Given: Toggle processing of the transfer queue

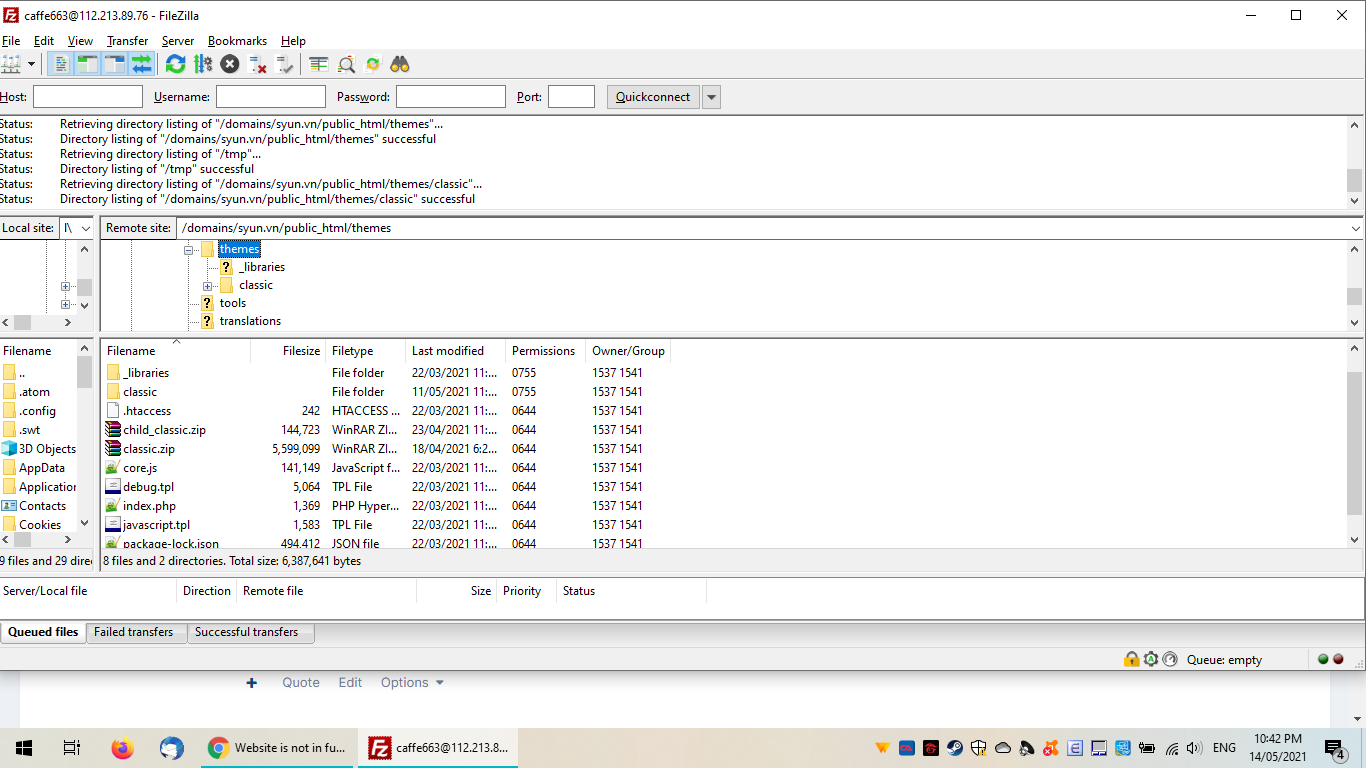Looking at the screenshot, I should click(203, 64).
